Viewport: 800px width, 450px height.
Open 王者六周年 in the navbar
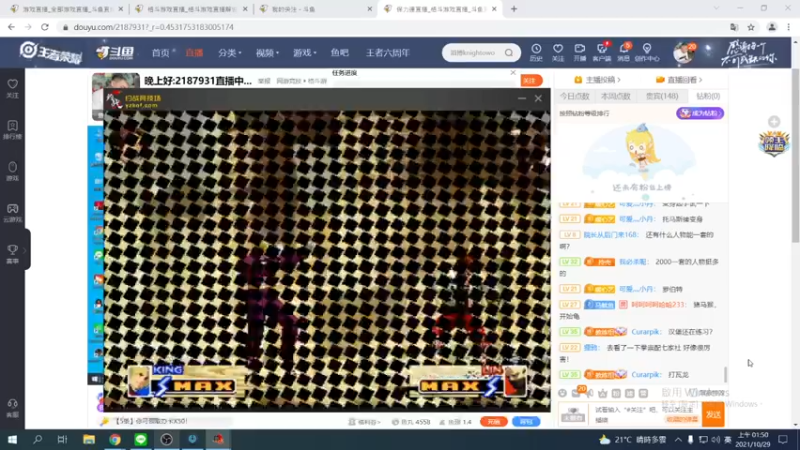(387, 53)
